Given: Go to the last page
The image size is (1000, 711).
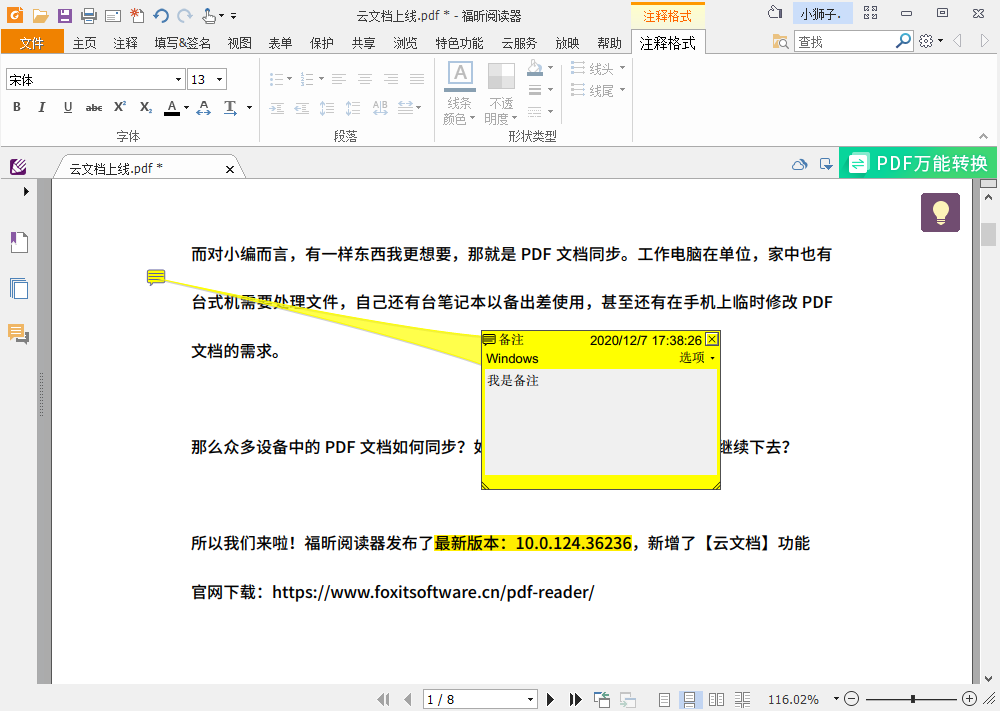Looking at the screenshot, I should click(x=575, y=700).
